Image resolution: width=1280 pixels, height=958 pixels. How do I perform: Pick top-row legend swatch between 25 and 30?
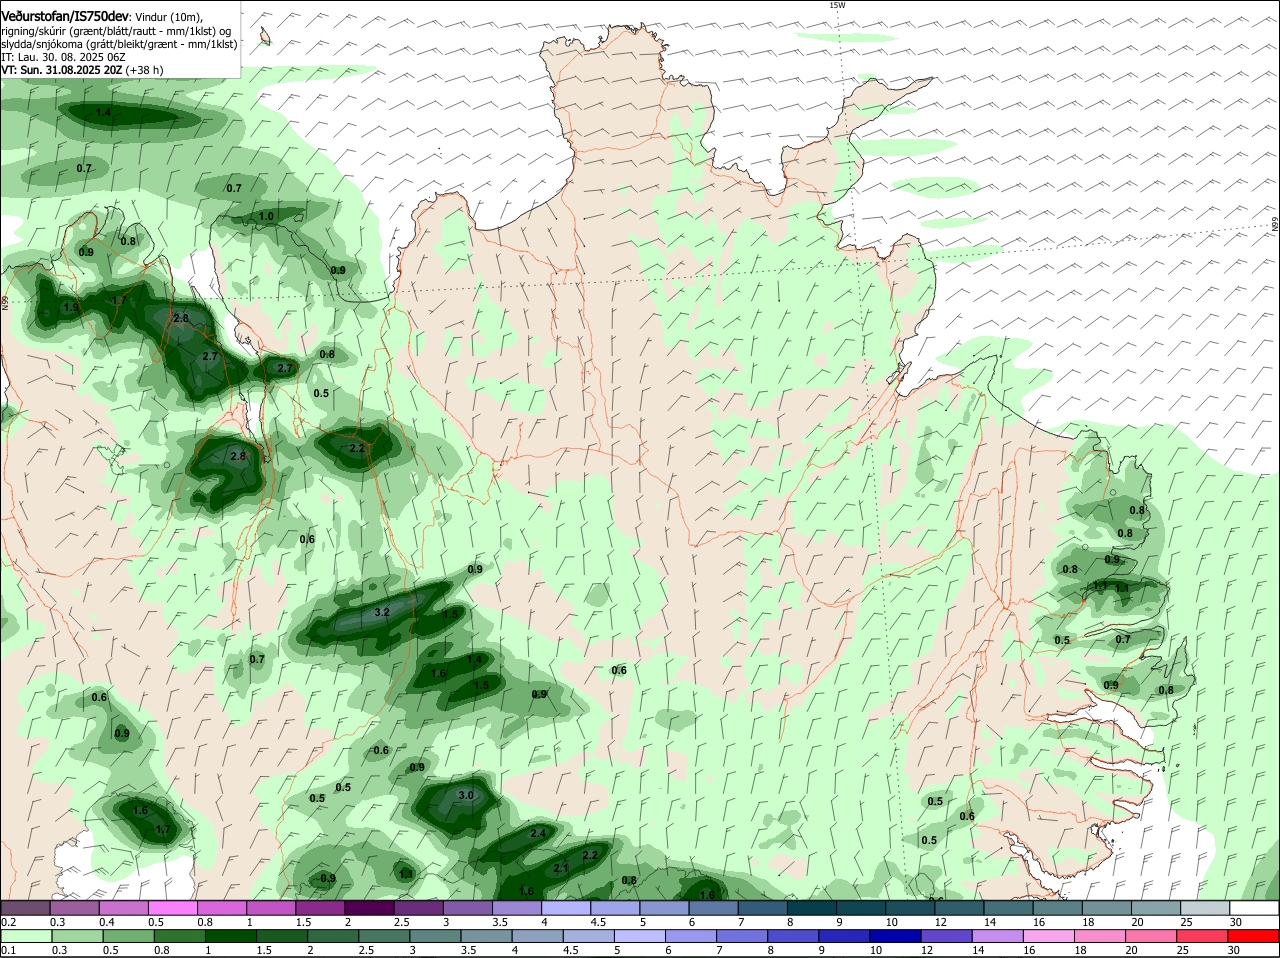pos(1204,908)
